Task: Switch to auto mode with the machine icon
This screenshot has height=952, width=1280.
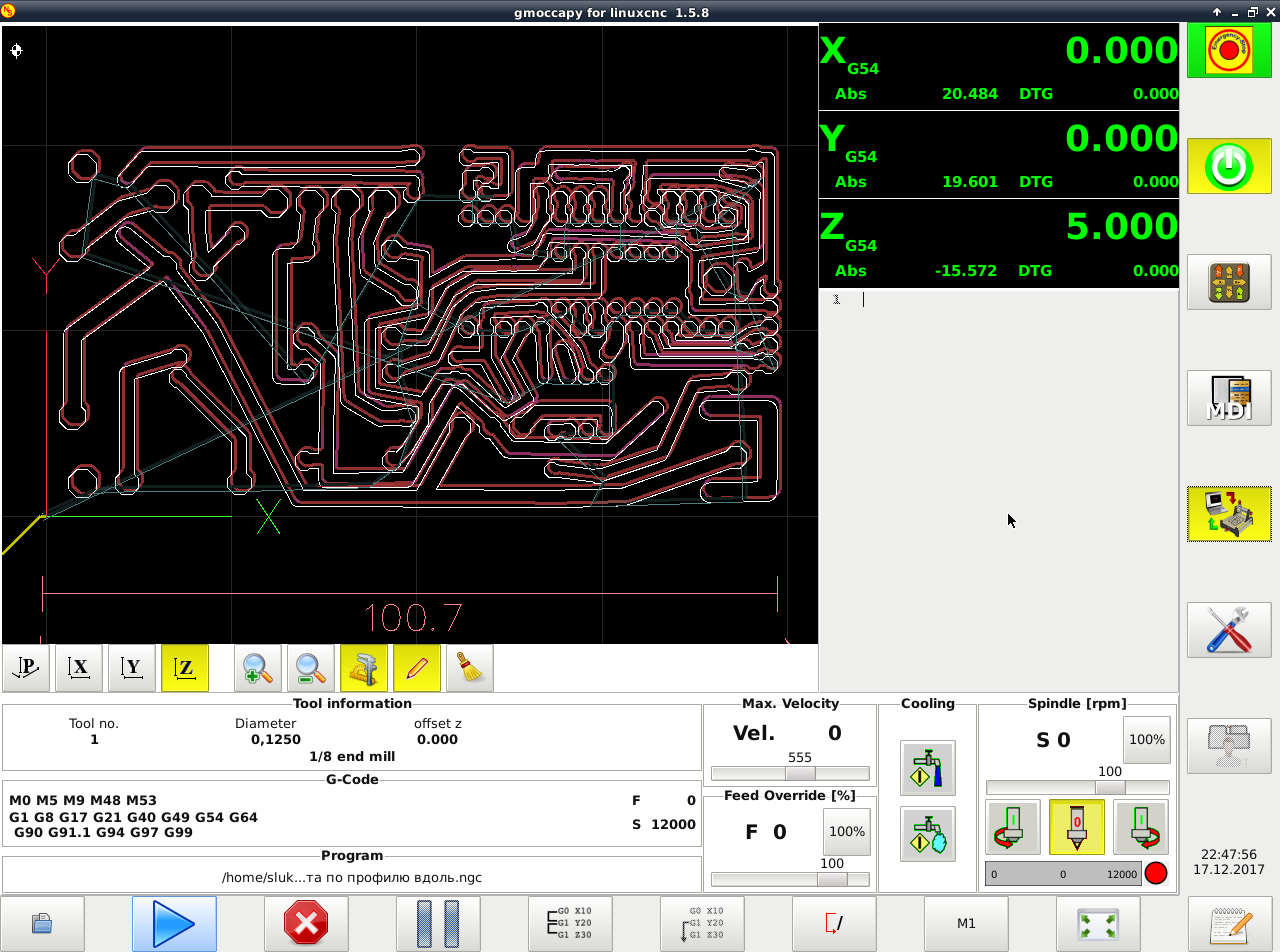Action: coord(1228,514)
